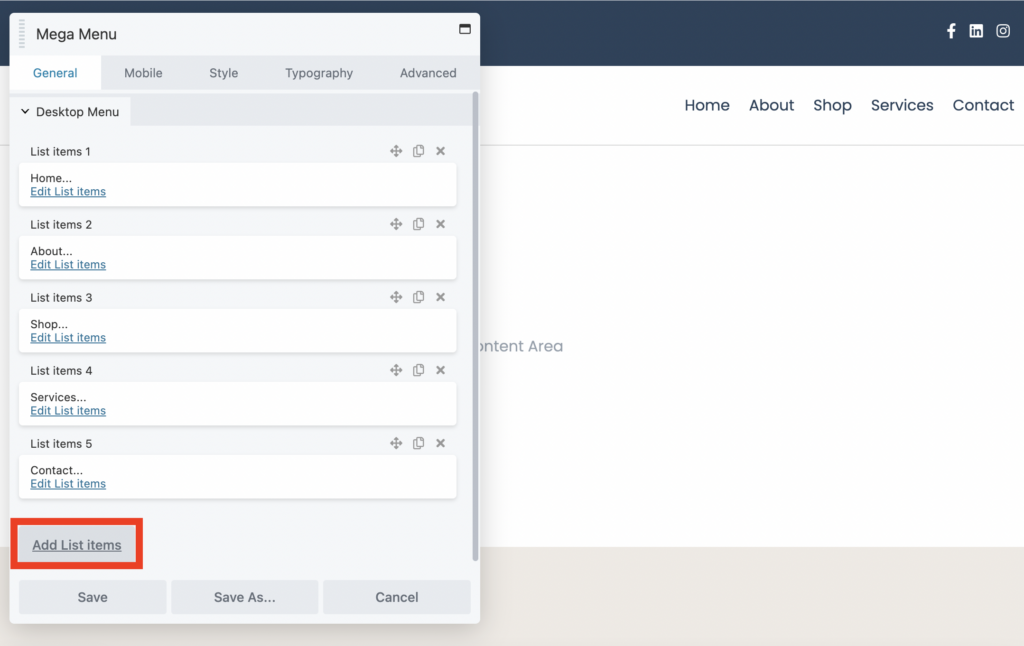The width and height of the screenshot is (1024, 646).
Task: Click the move icon for List items 1
Action: point(396,151)
